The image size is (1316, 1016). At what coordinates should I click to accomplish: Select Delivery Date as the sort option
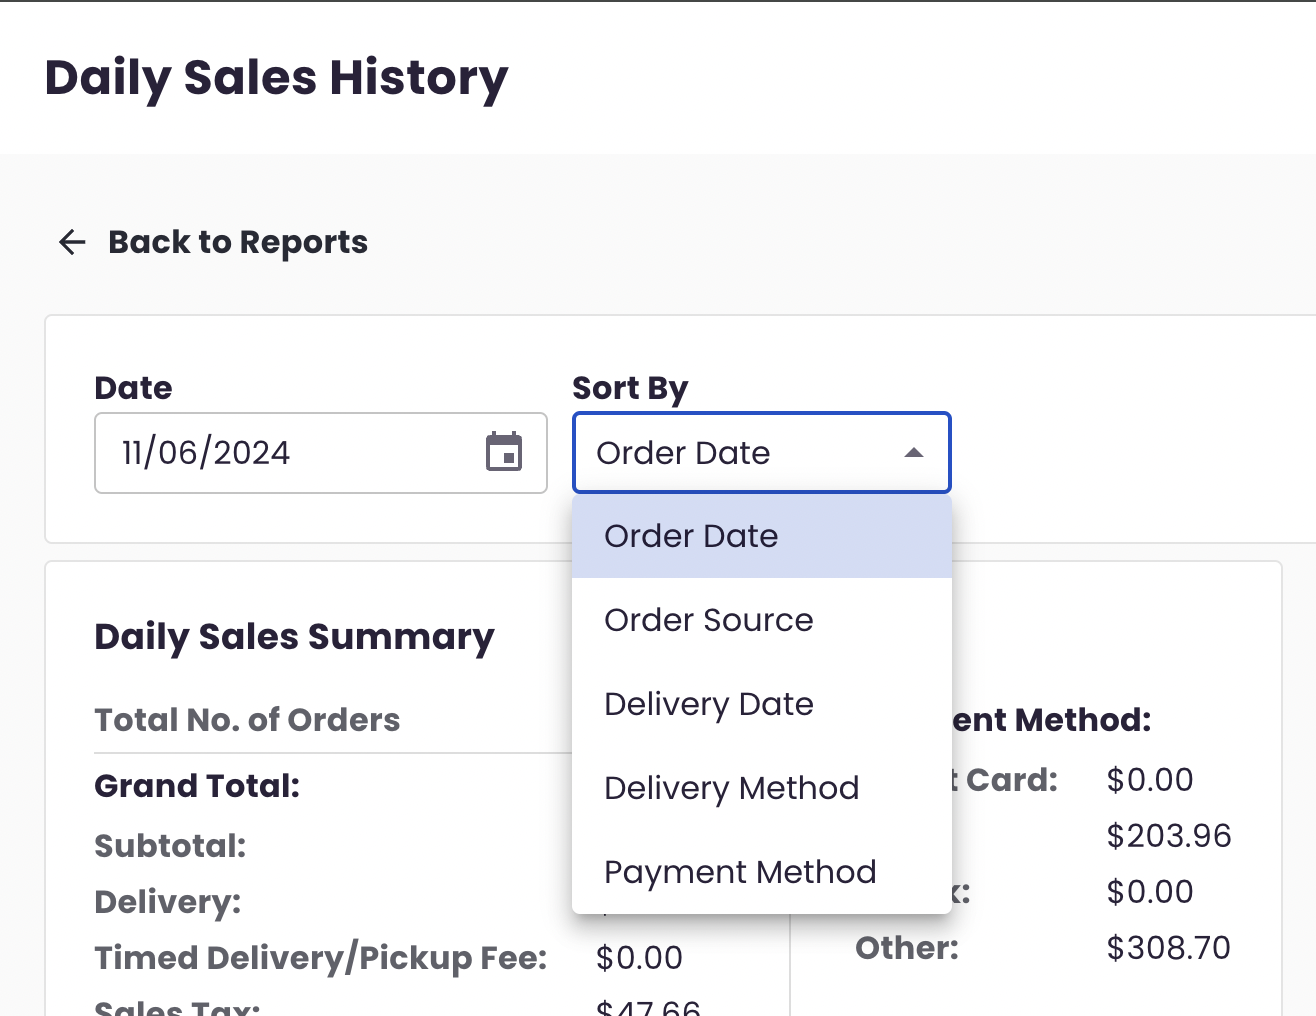click(708, 704)
